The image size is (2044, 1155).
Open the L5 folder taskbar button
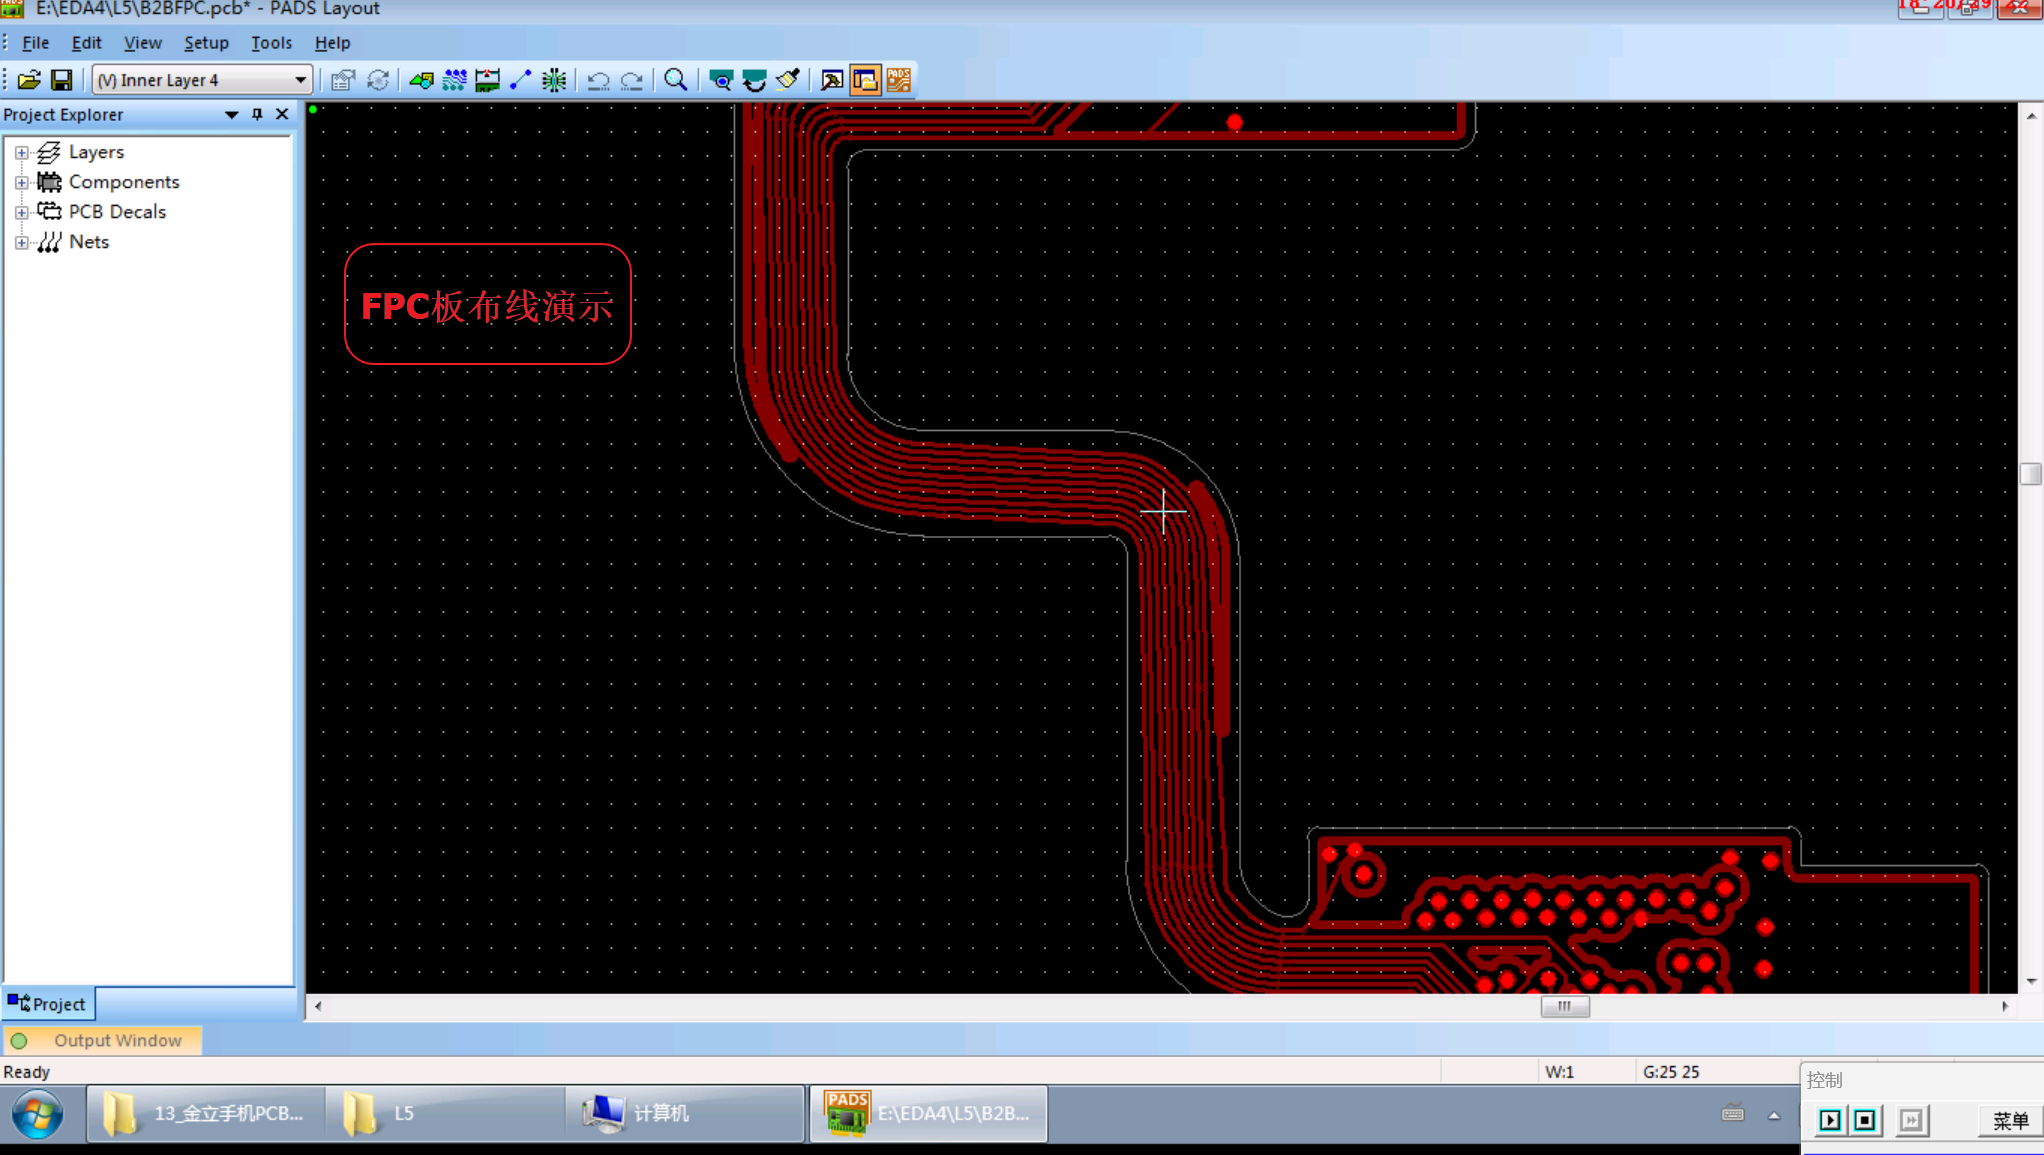446,1114
